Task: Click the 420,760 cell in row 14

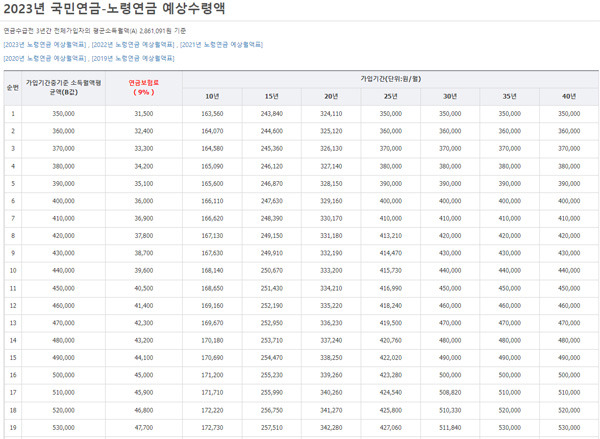Action: pos(391,340)
